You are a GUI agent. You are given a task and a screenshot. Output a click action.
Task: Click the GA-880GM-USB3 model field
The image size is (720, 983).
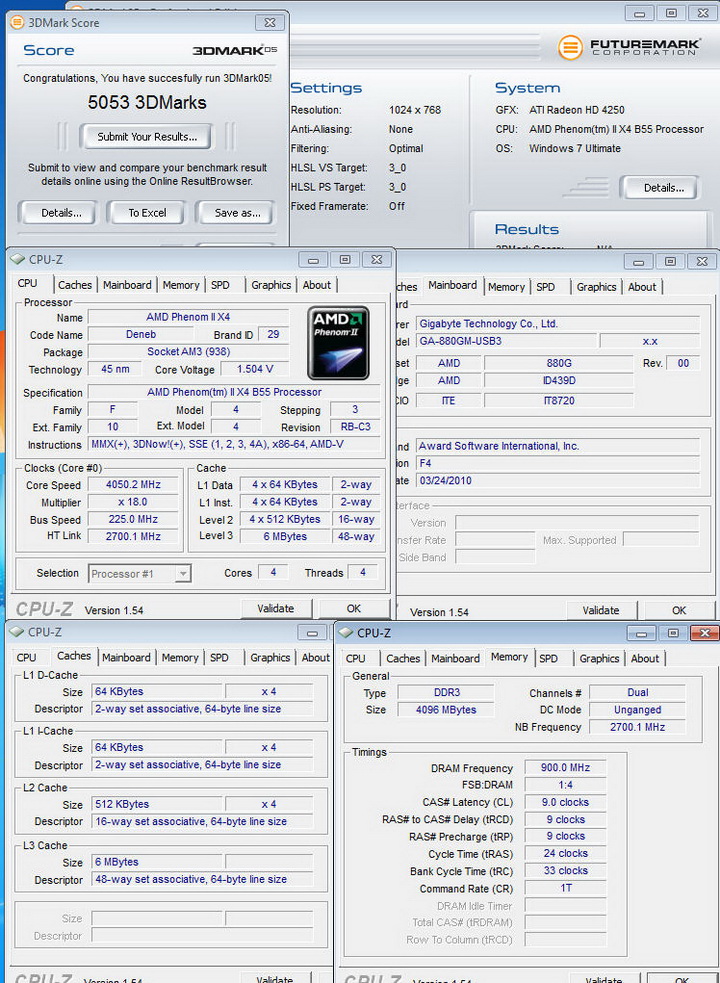point(506,342)
